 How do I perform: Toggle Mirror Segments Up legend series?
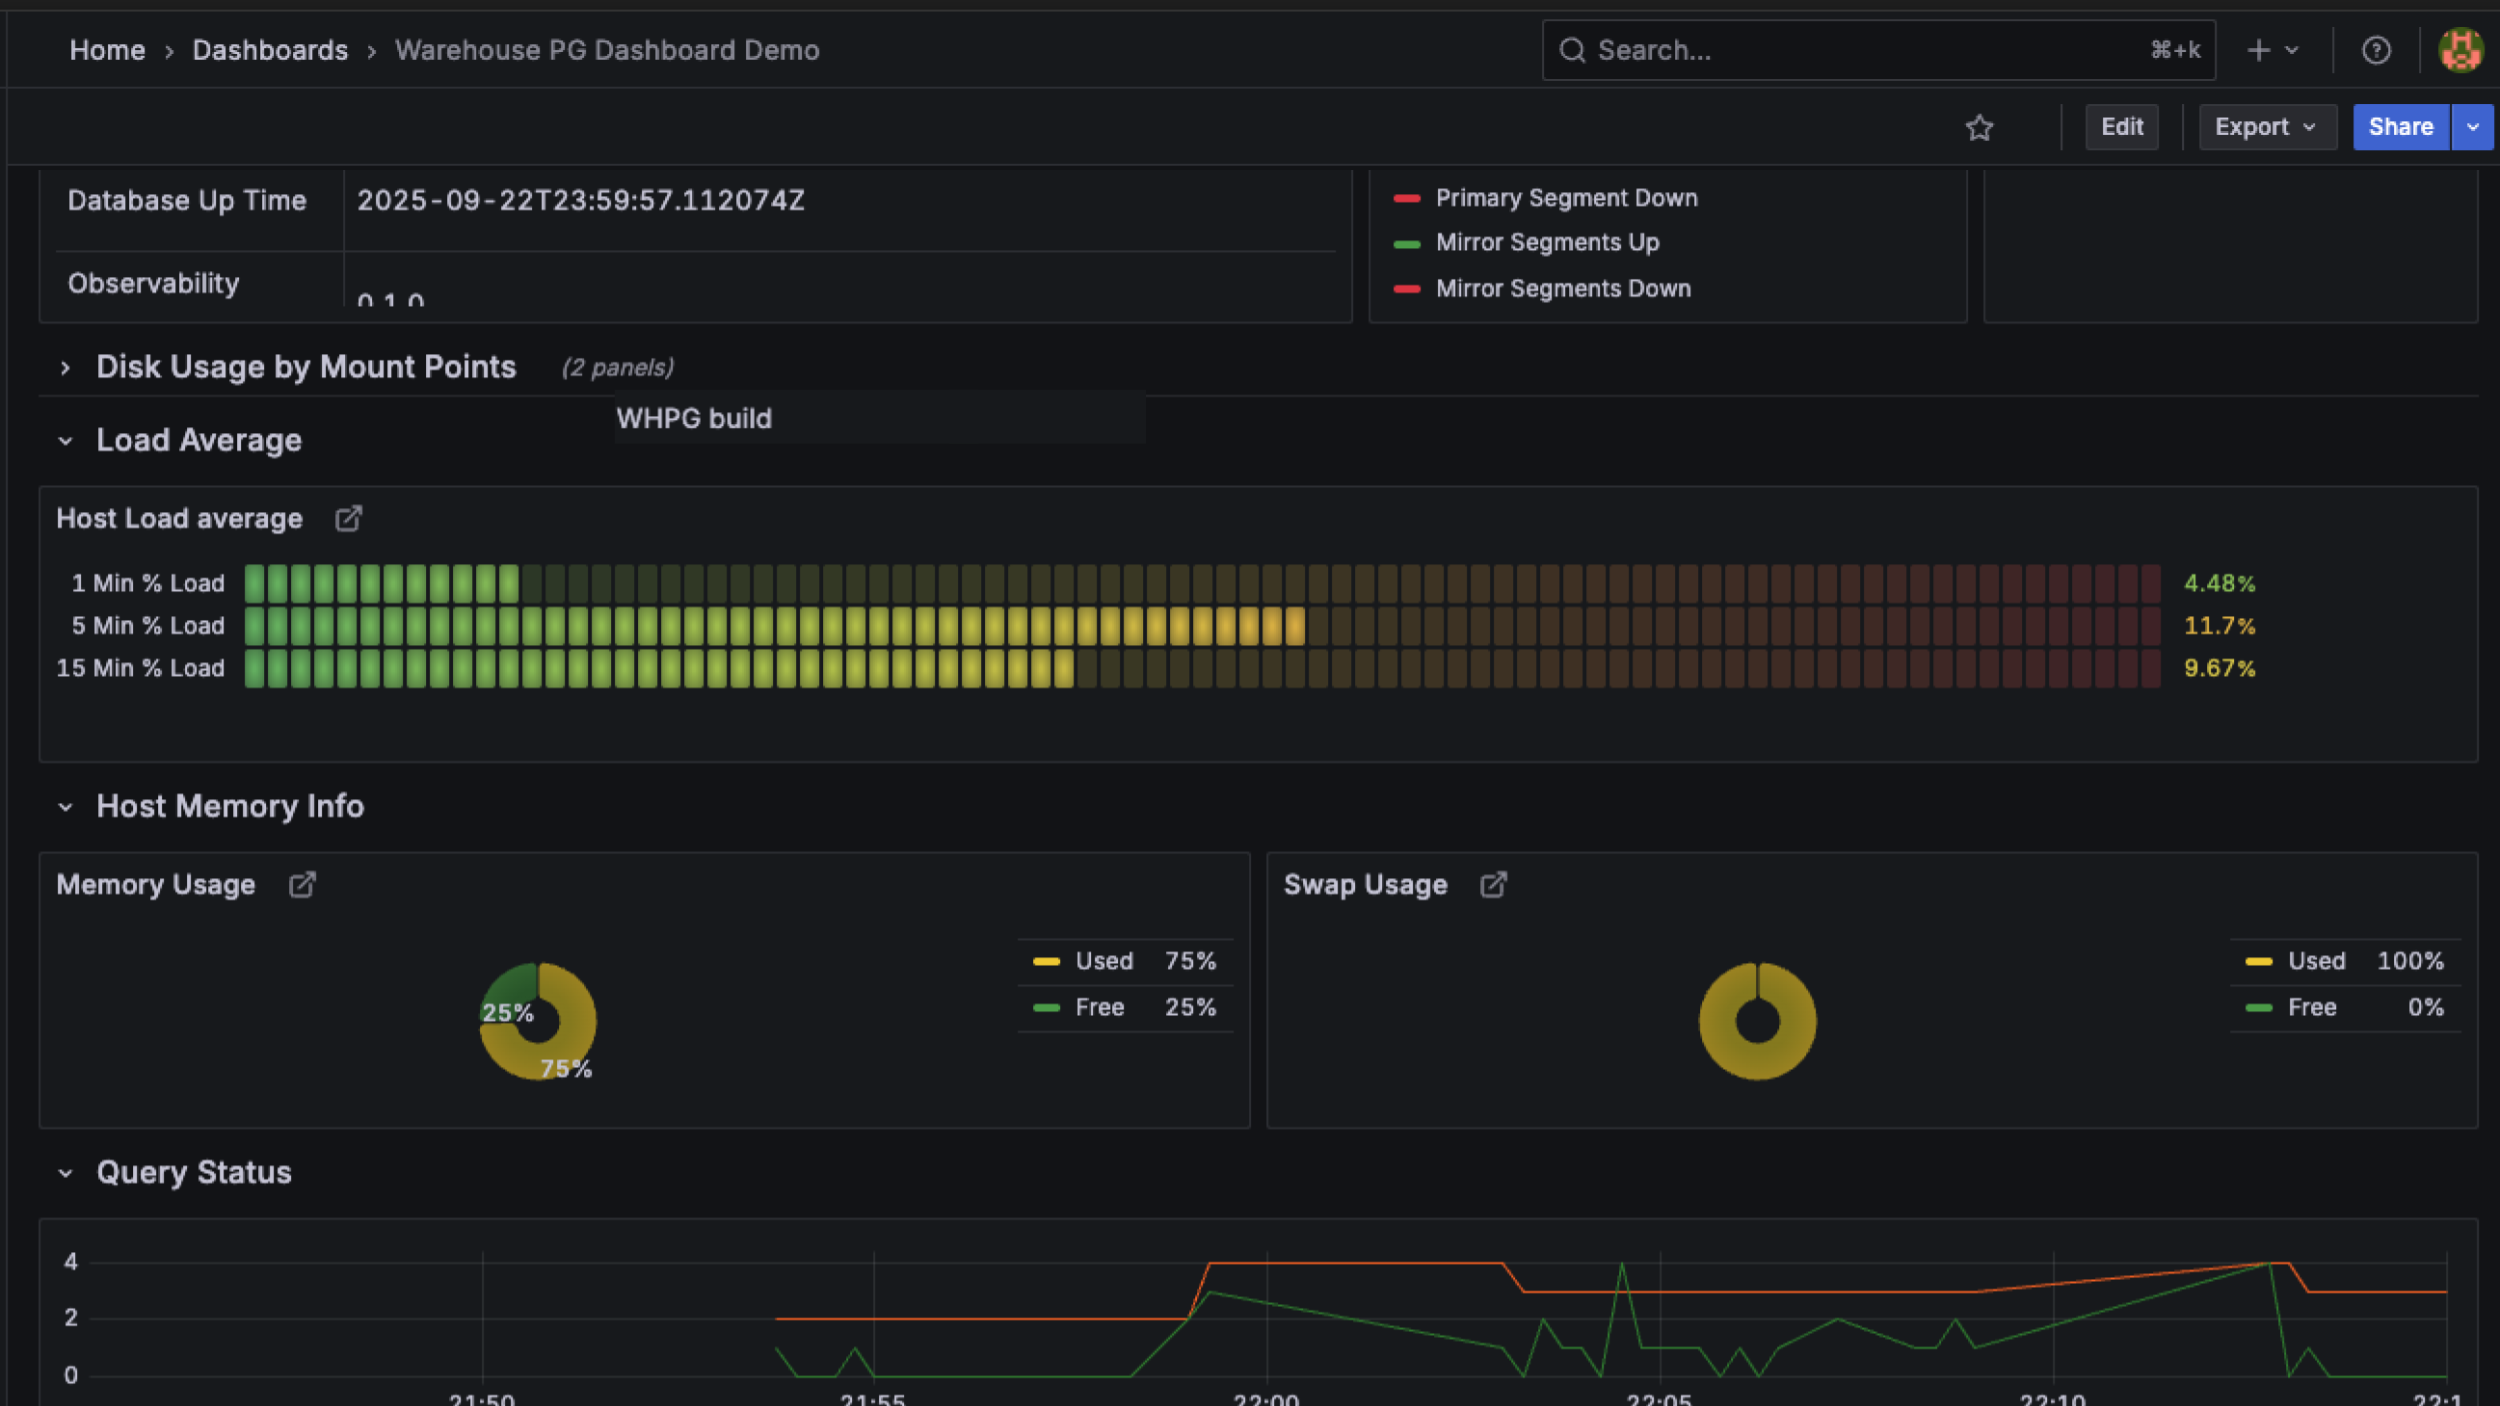[1547, 243]
